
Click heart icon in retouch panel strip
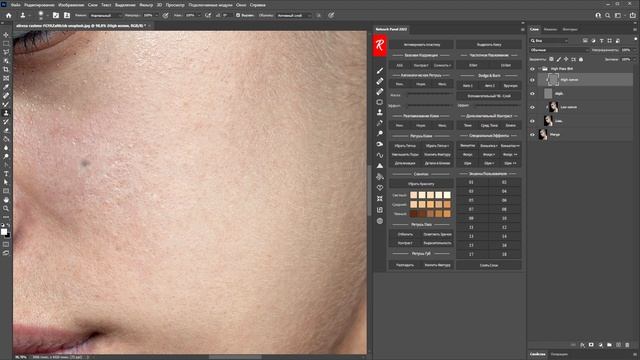tap(380, 188)
